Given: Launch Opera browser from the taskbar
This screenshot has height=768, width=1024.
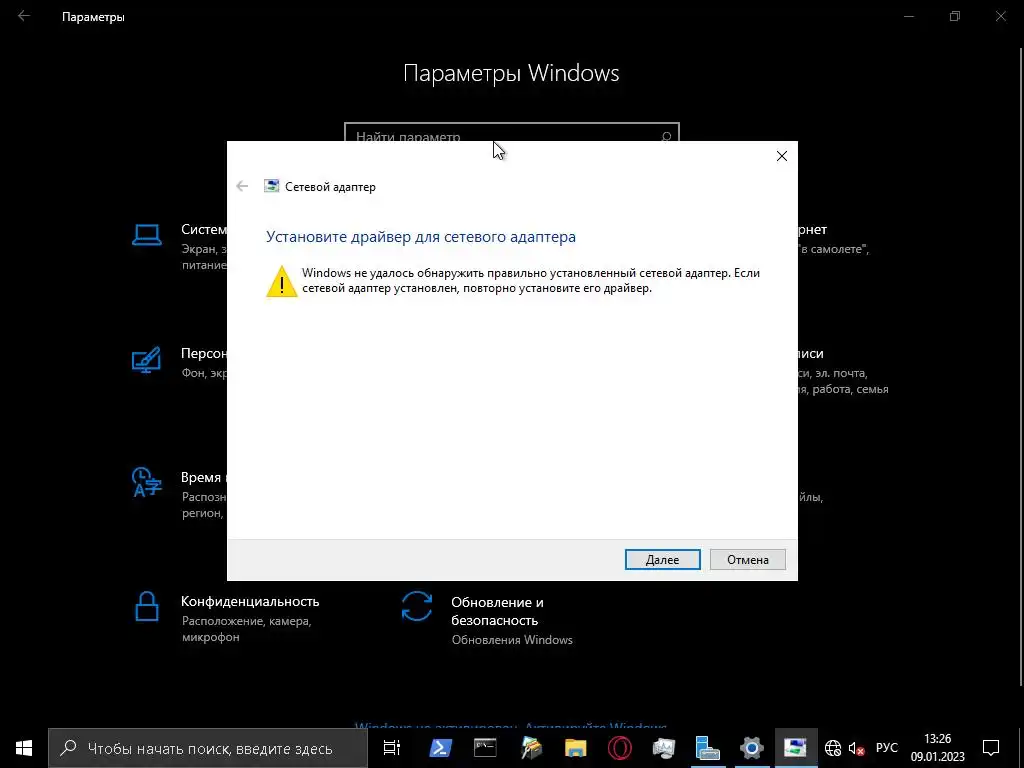Looking at the screenshot, I should click(x=619, y=748).
